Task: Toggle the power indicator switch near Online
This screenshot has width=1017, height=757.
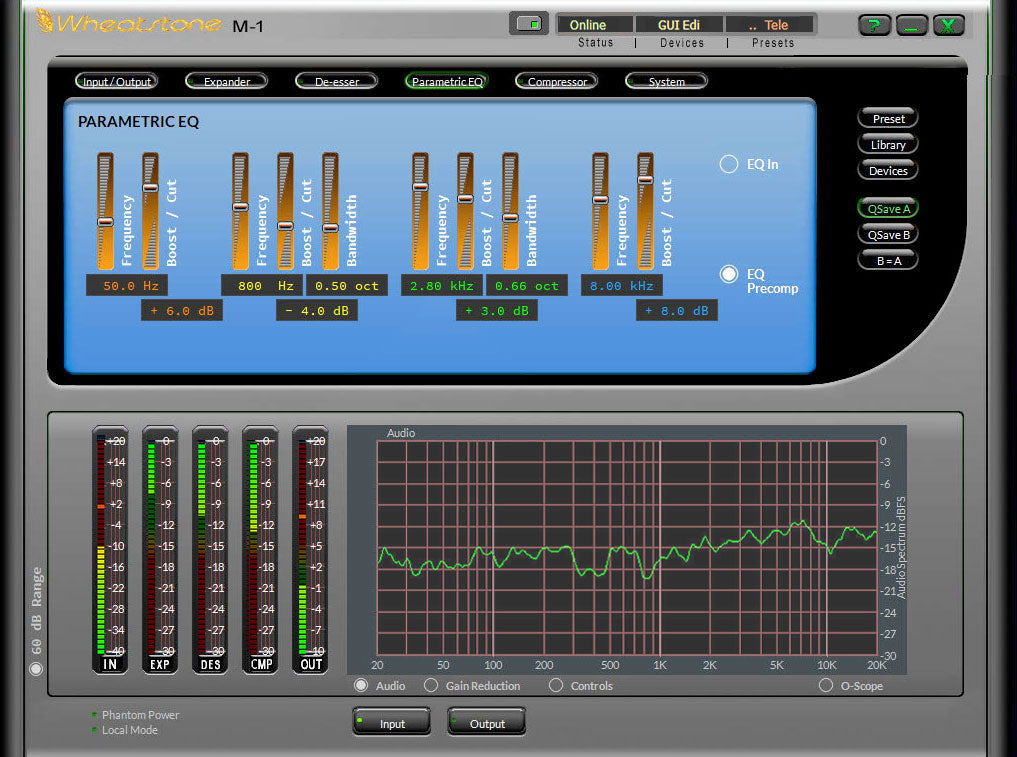Action: point(529,24)
